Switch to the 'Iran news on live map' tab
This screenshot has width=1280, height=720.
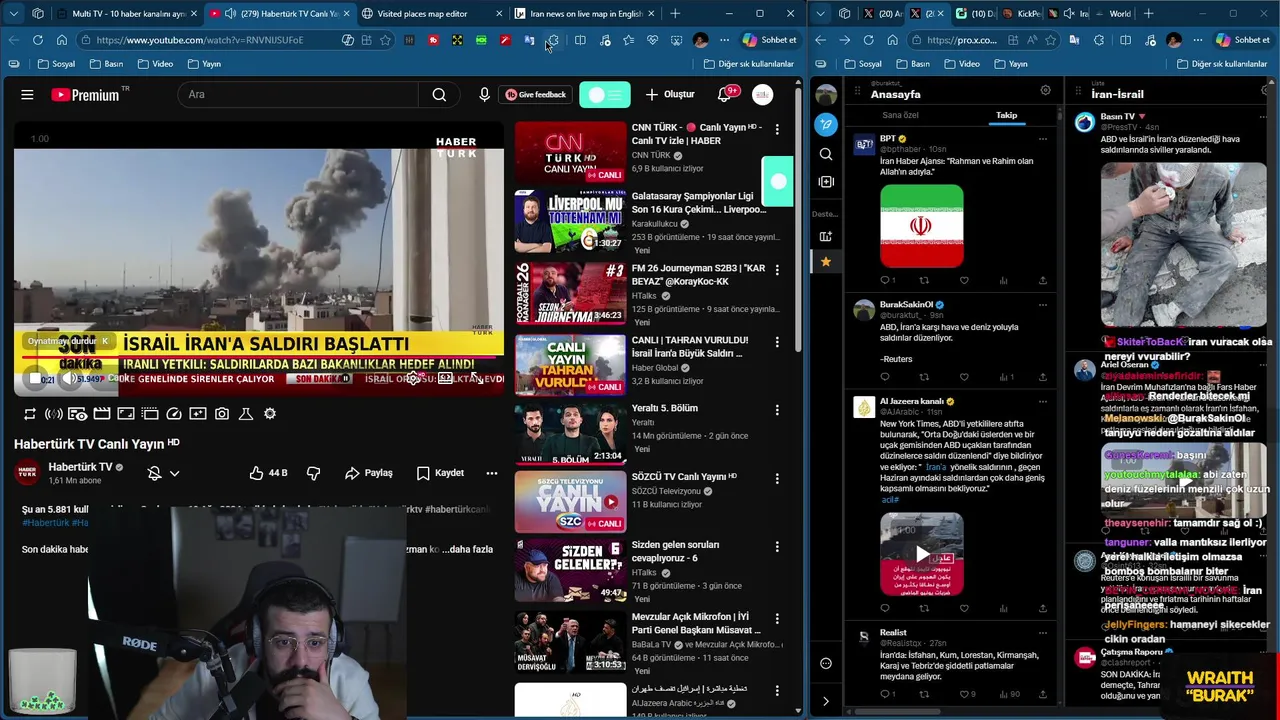[584, 14]
